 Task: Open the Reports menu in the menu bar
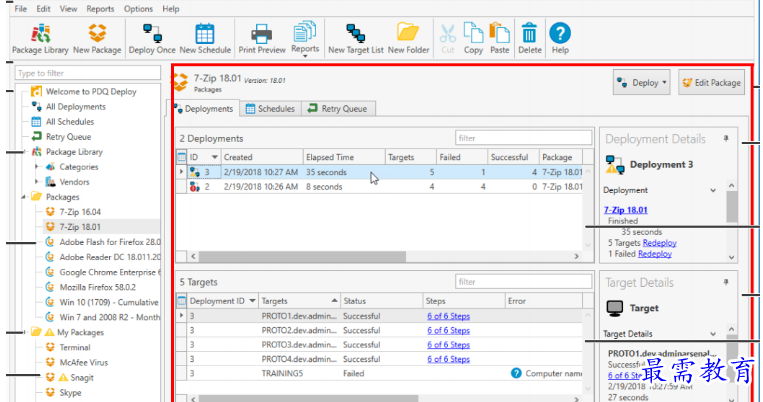point(100,9)
